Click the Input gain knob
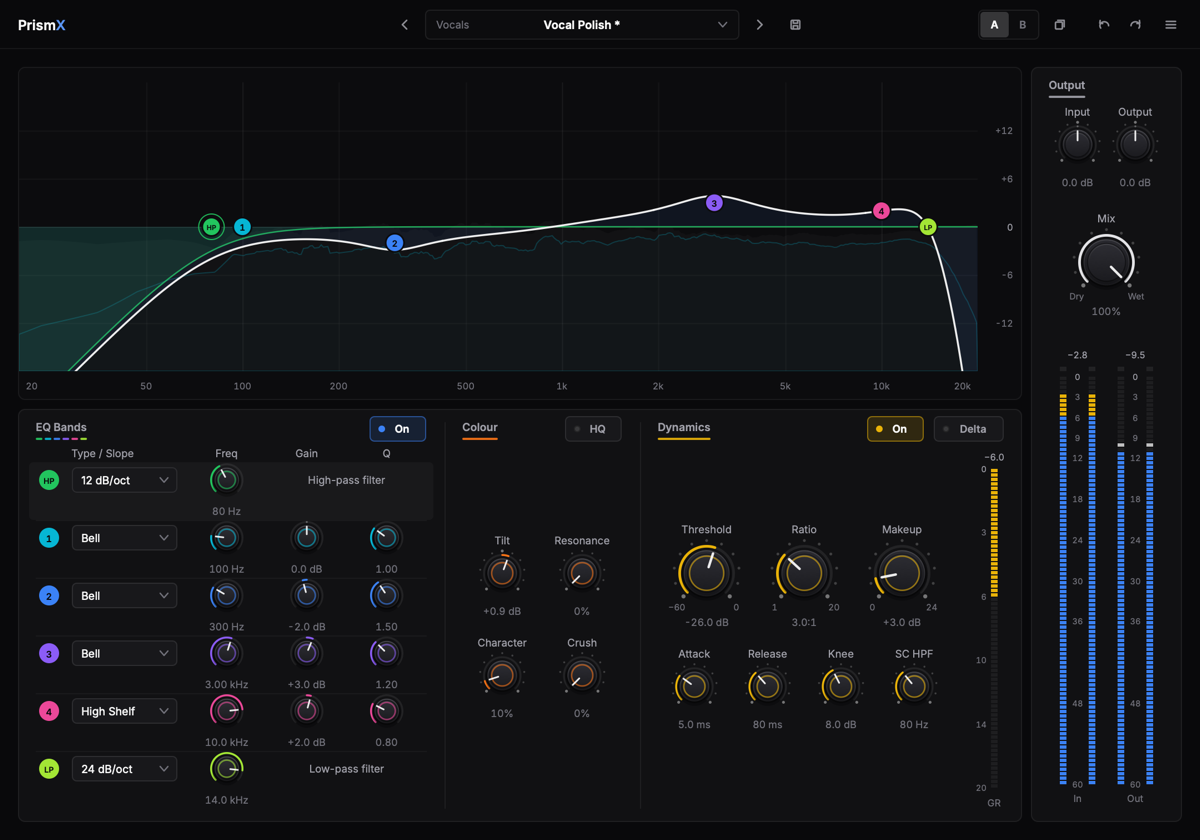Image resolution: width=1200 pixels, height=840 pixels. (1077, 145)
